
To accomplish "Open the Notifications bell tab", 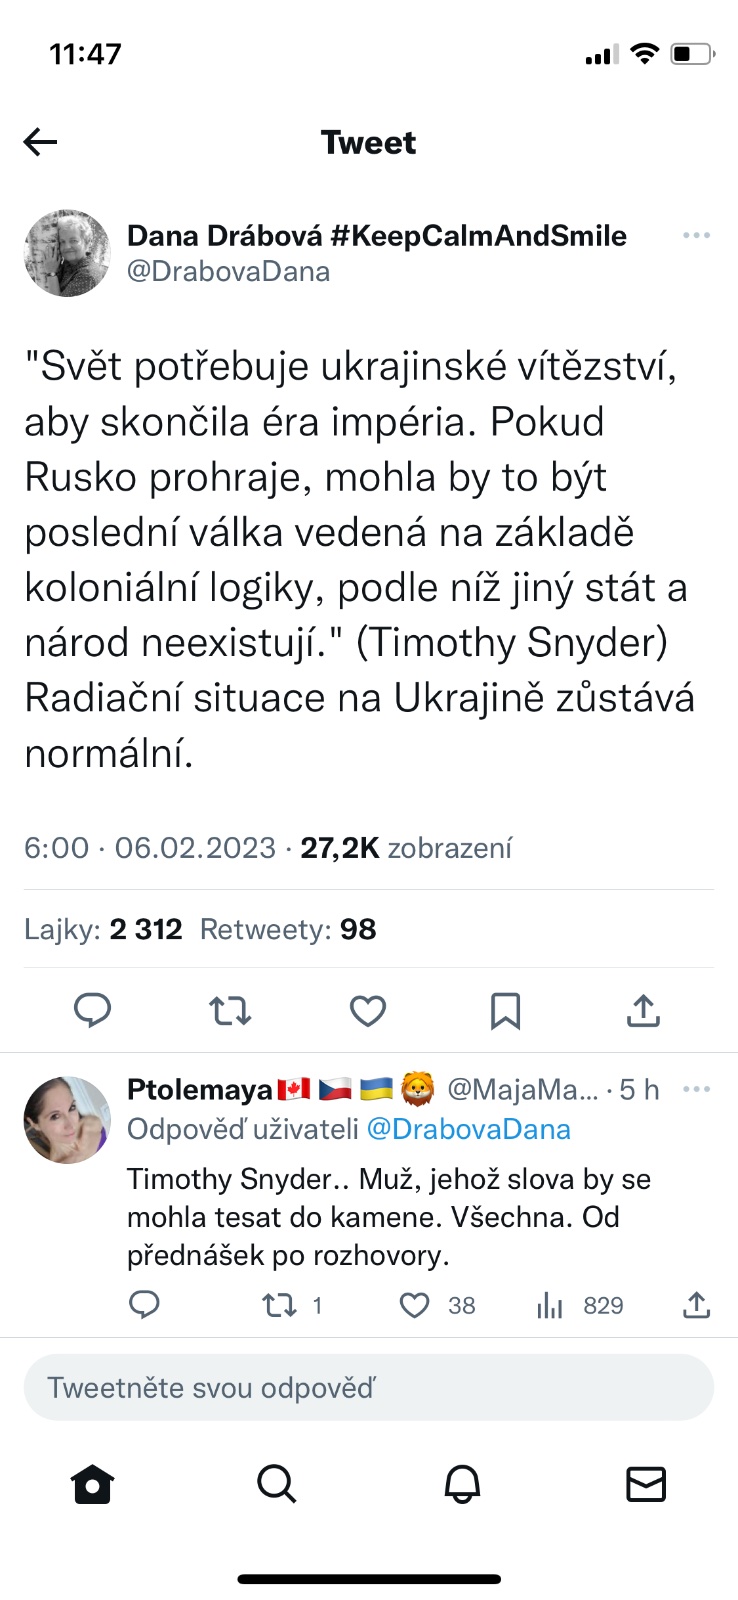I will (462, 1485).
